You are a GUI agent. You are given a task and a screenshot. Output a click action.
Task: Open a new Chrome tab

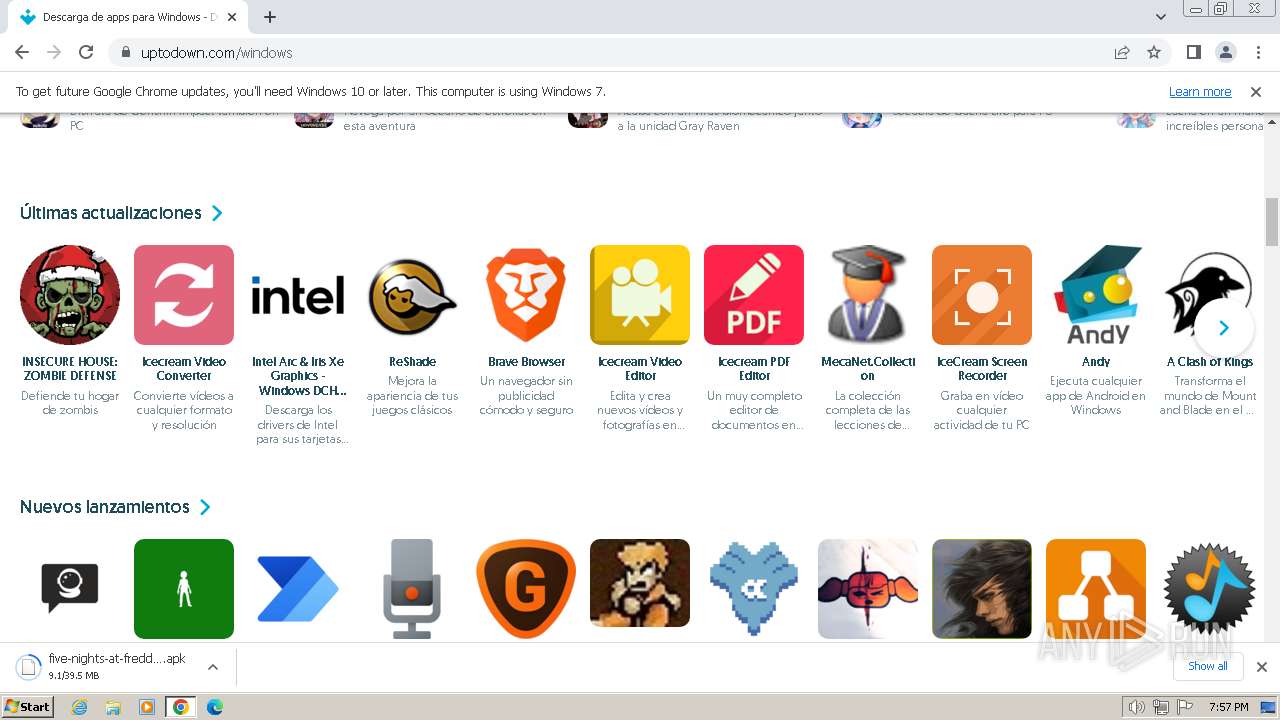(x=270, y=17)
